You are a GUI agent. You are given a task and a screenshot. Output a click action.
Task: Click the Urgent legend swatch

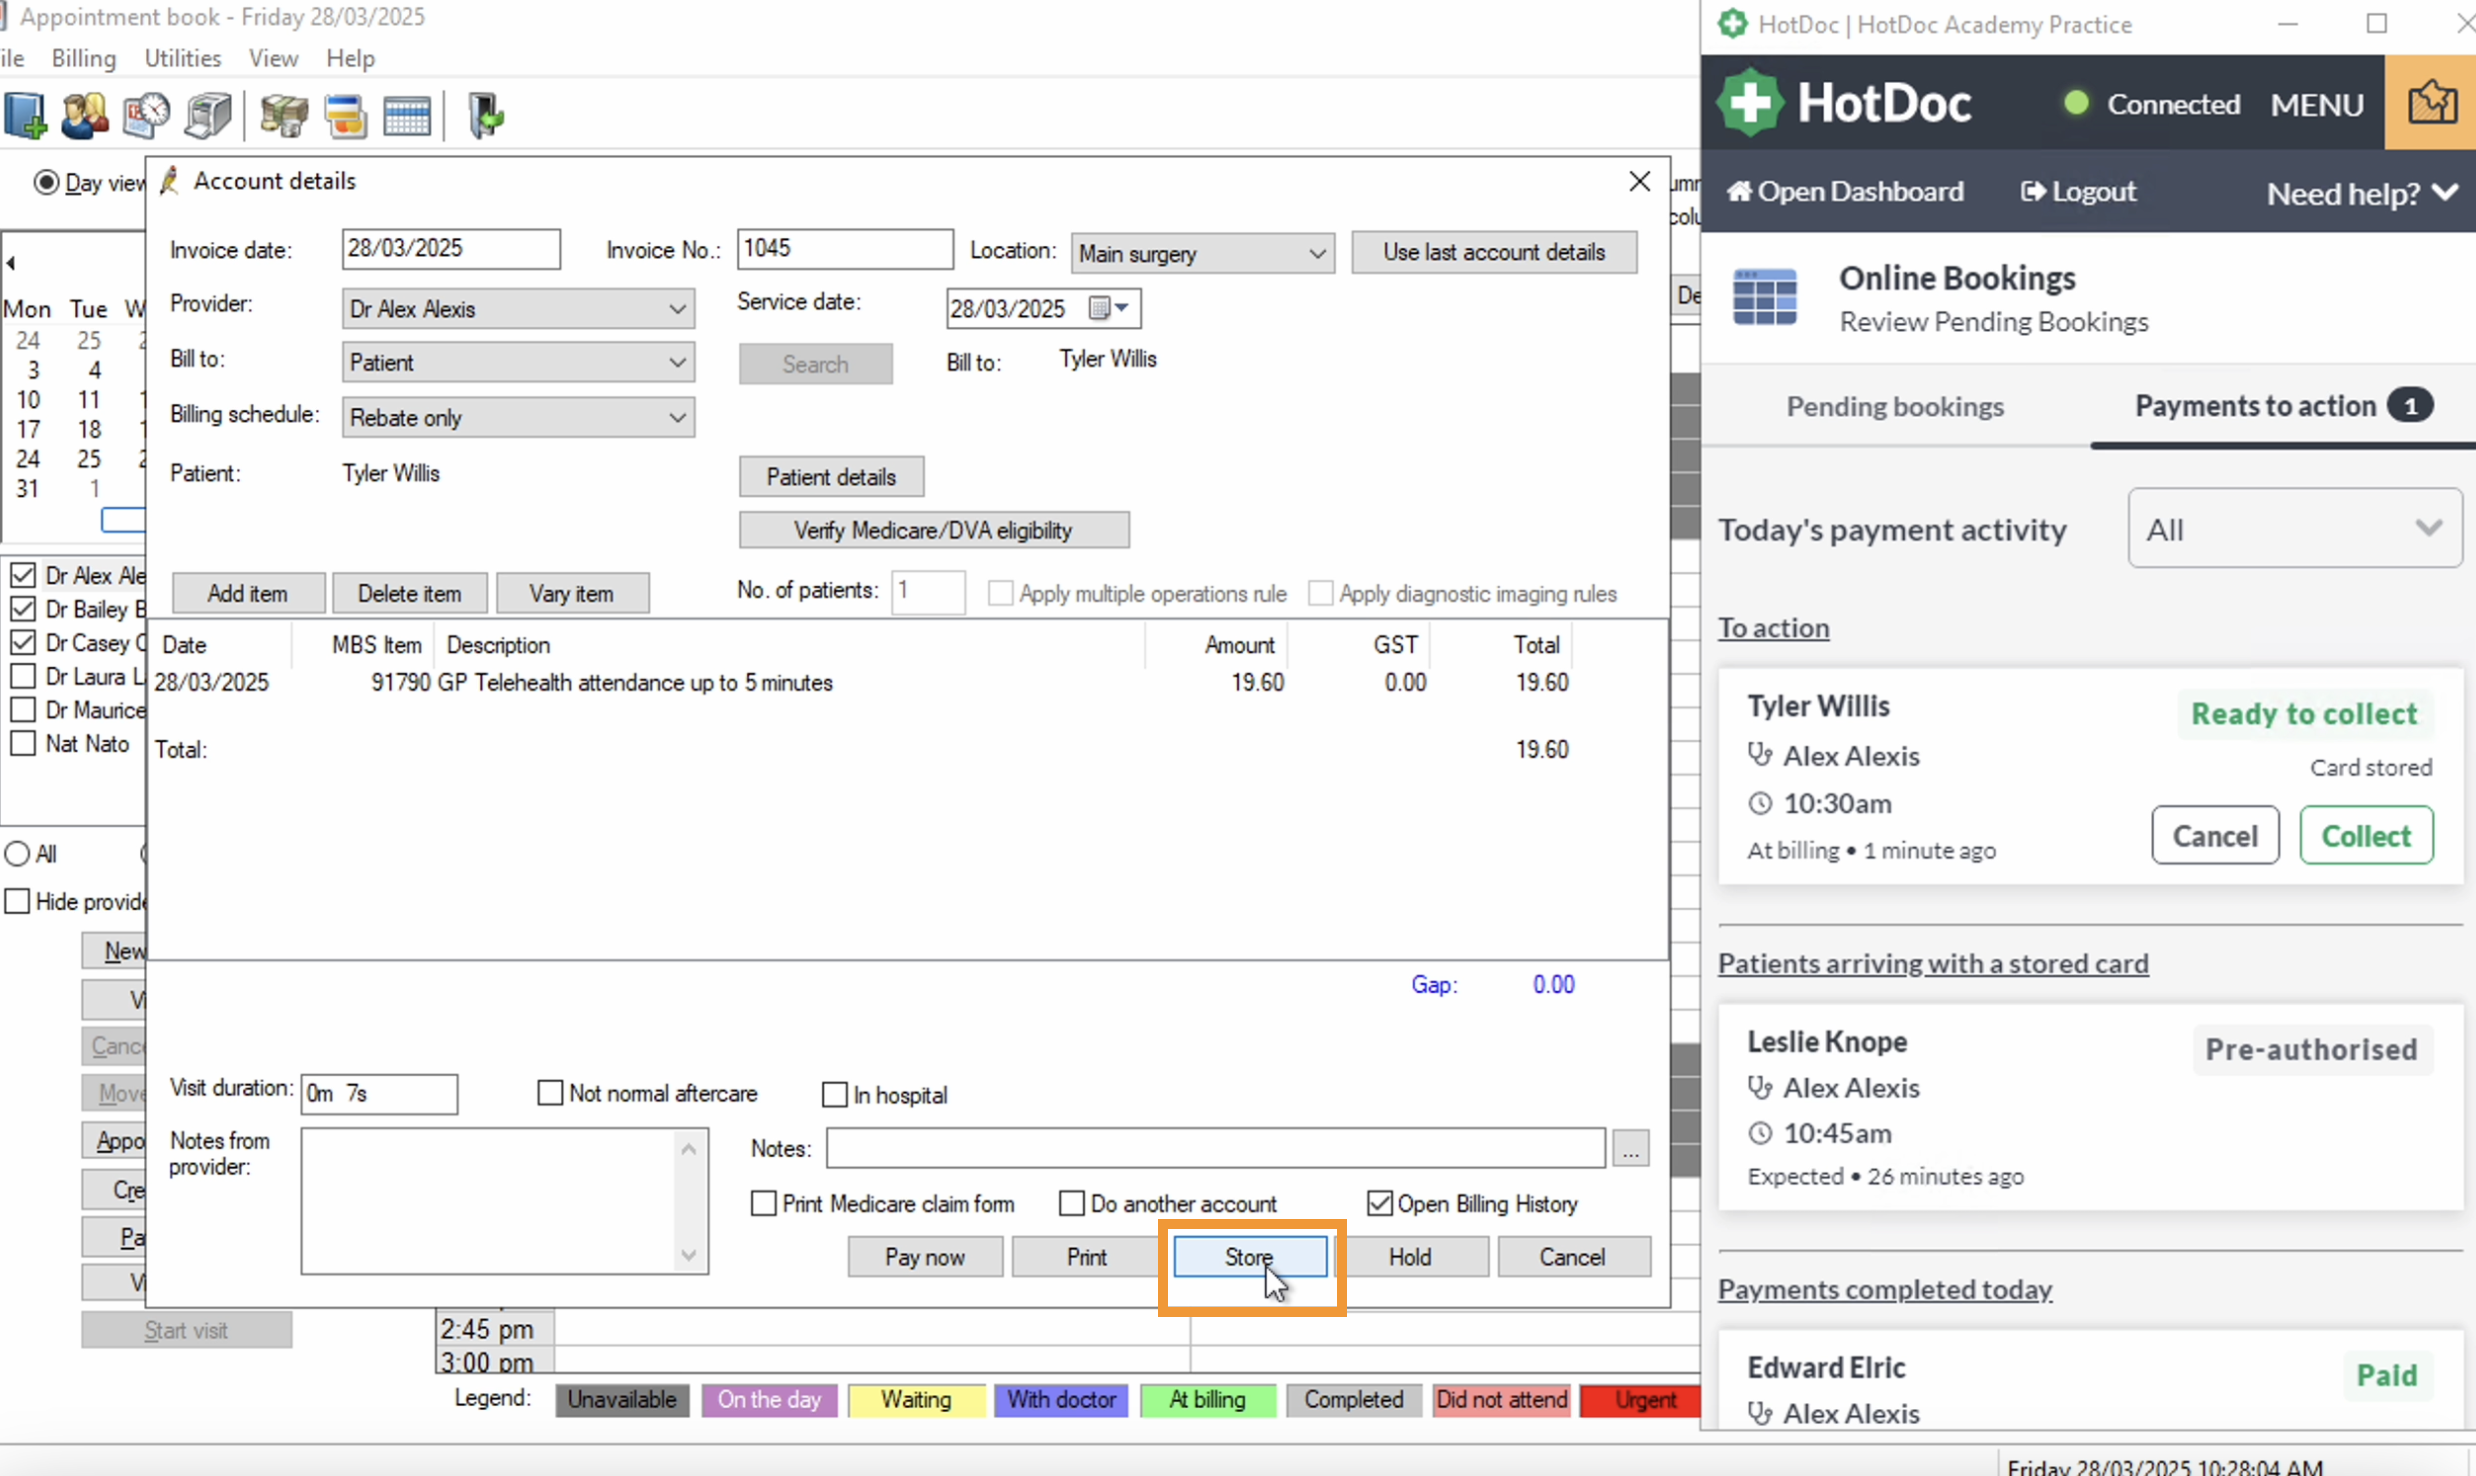1640,1399
